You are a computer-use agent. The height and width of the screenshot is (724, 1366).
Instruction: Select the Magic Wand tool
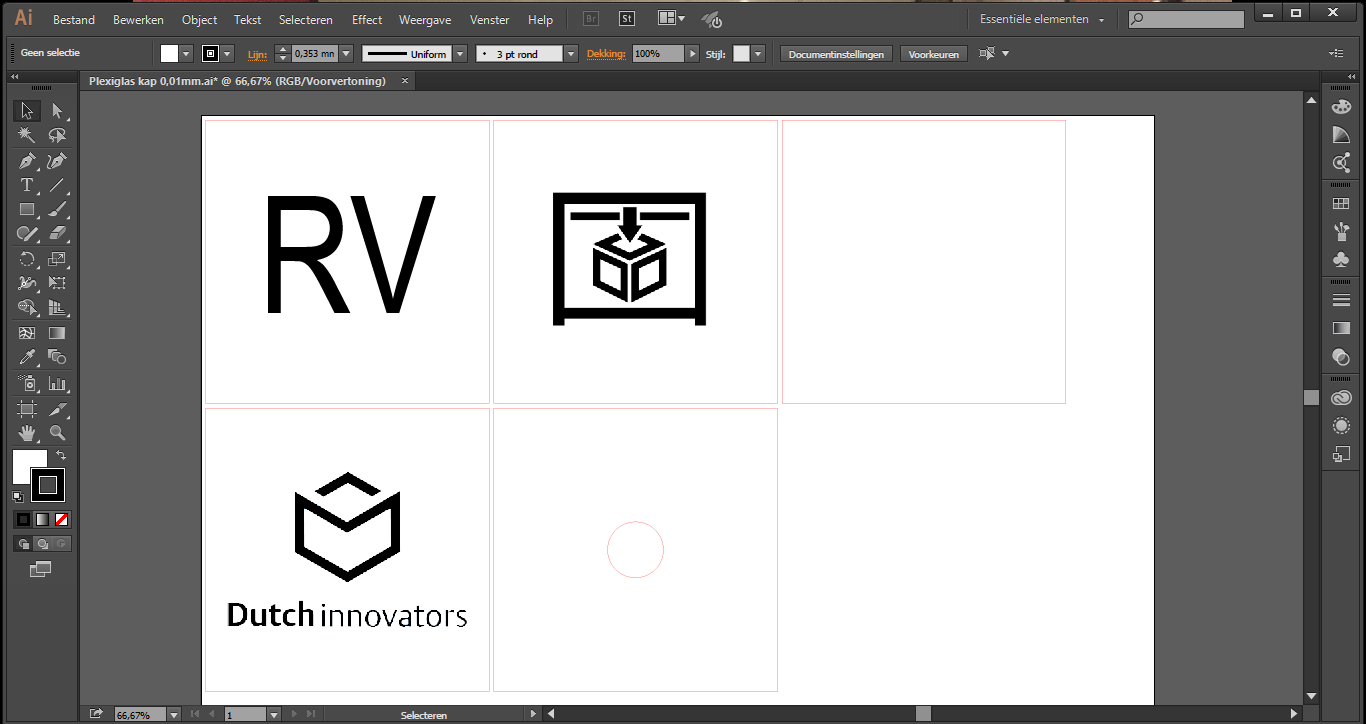pyautogui.click(x=27, y=135)
